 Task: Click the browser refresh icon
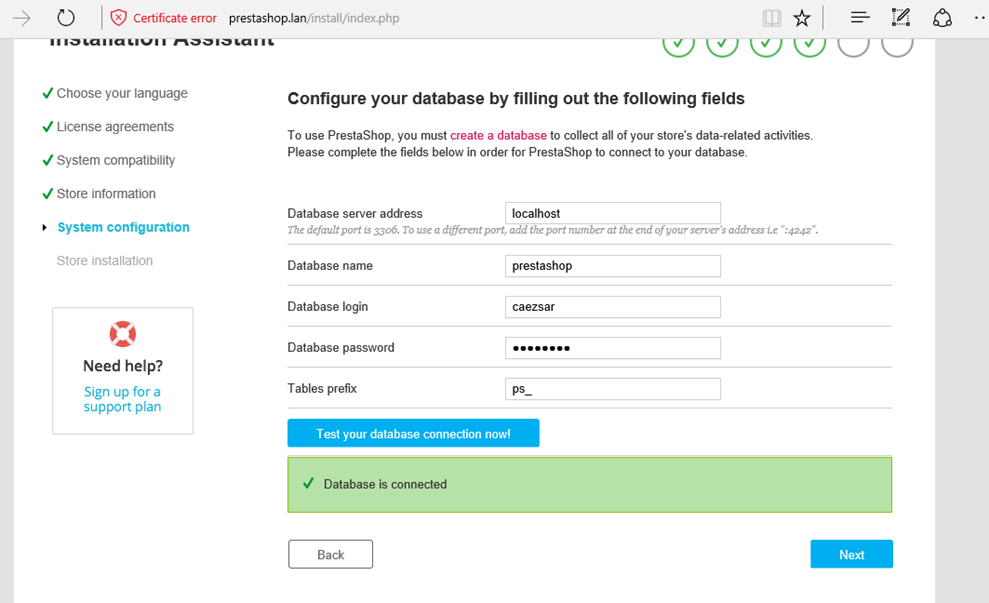pos(66,17)
